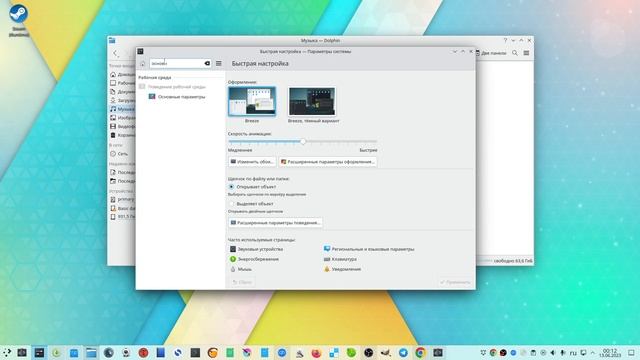Launch Telegram from the taskbar

(x=403, y=353)
